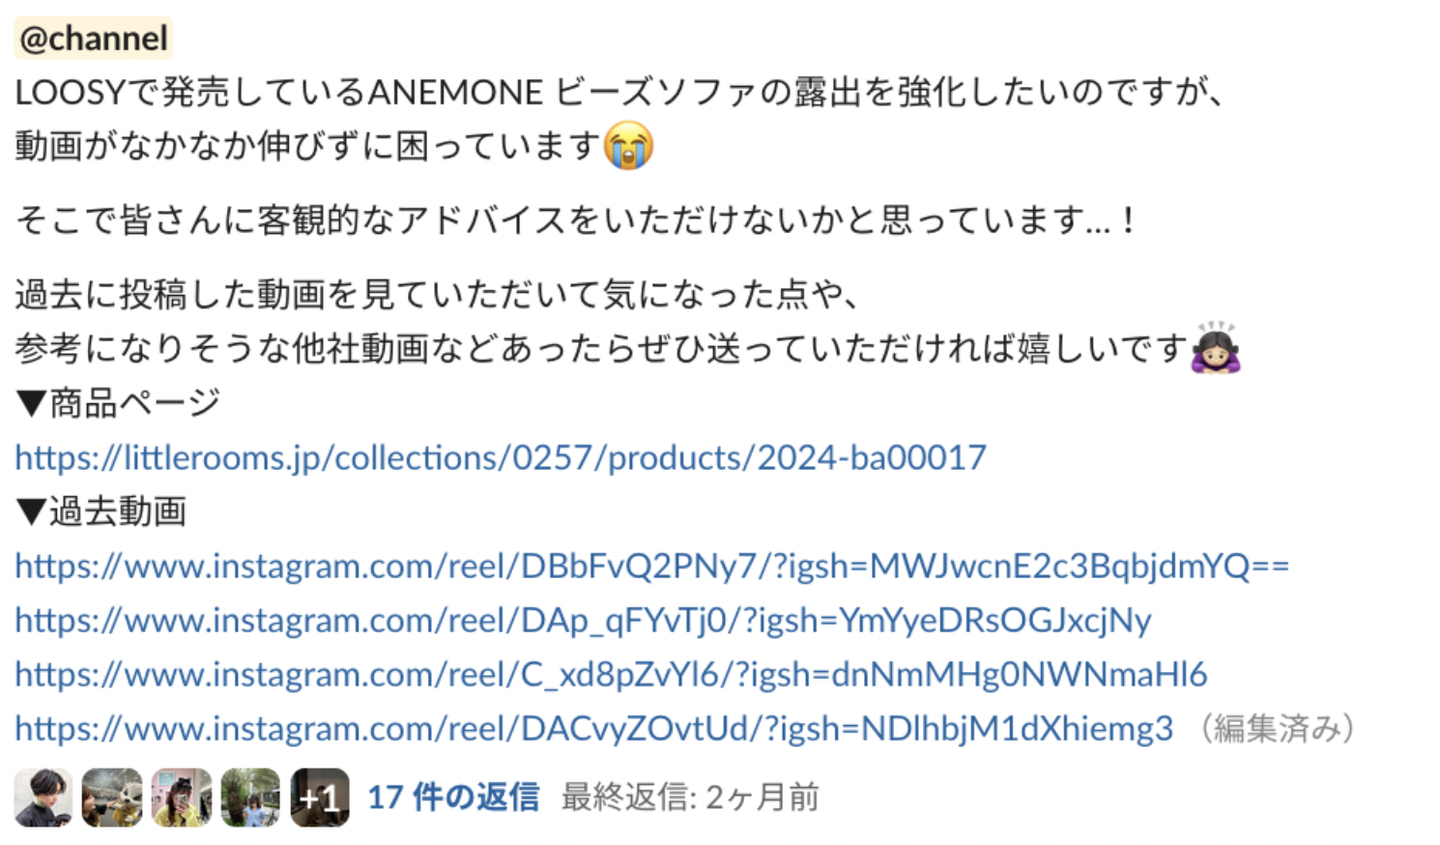Viewport: 1440px width, 845px height.
Task: Click the avatar of the short-haired person in black
Action: (43, 797)
